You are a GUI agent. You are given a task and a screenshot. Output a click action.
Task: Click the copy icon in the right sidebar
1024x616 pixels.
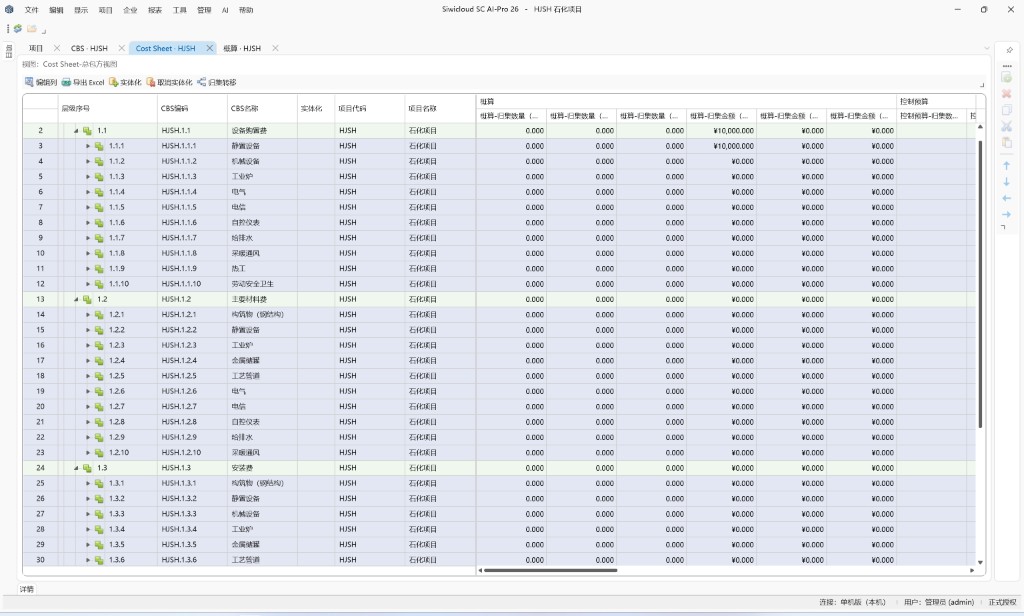1006,110
